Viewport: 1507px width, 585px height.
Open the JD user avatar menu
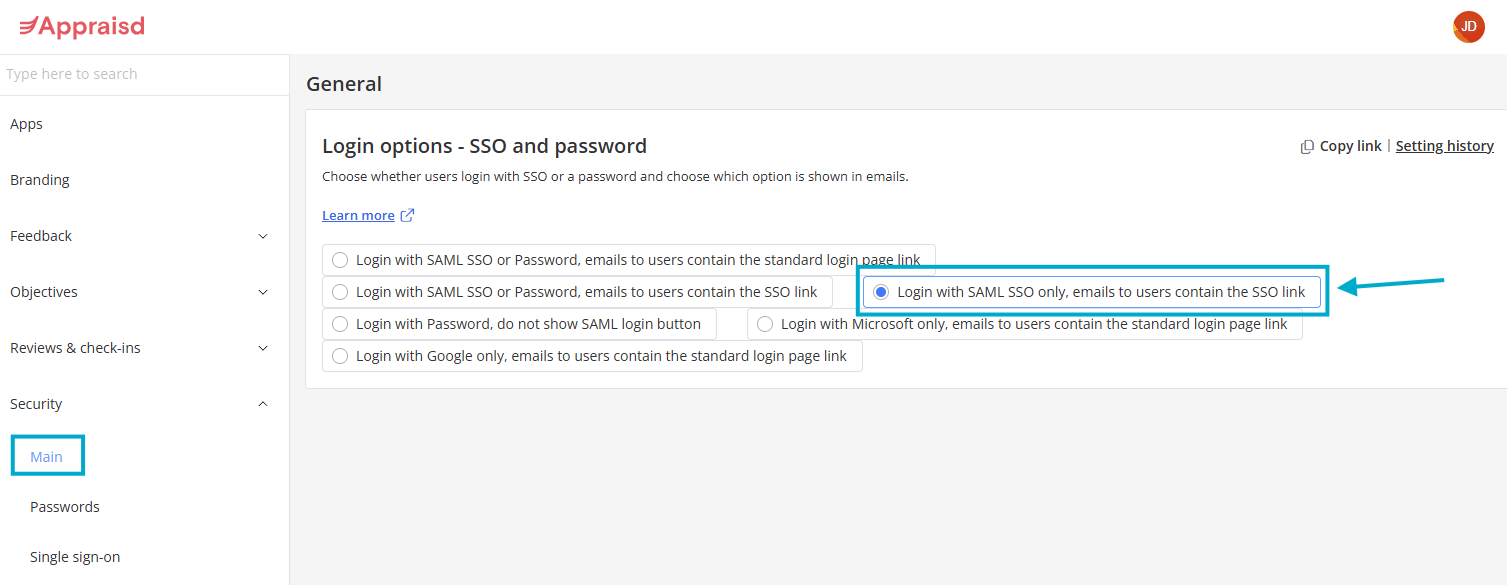pos(1468,27)
